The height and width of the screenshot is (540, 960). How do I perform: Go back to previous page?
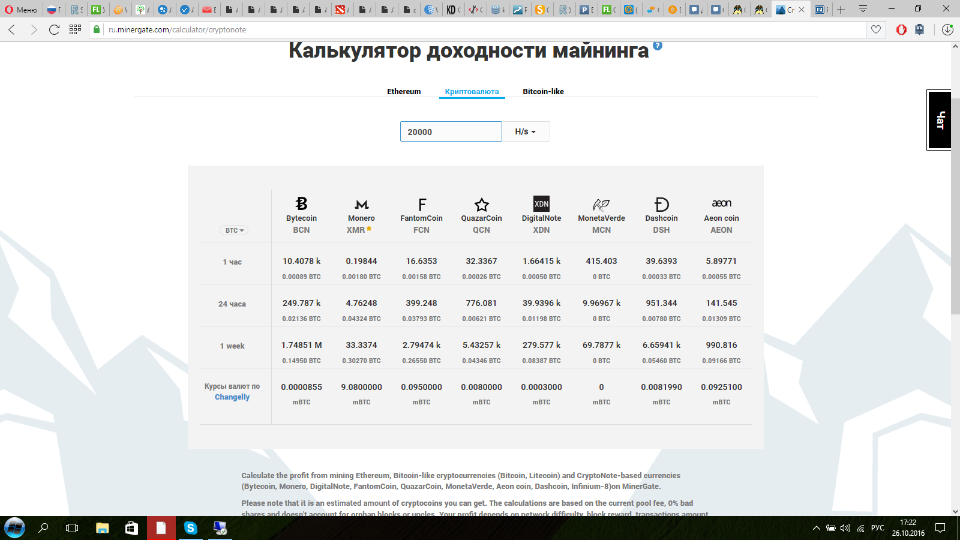click(x=12, y=29)
